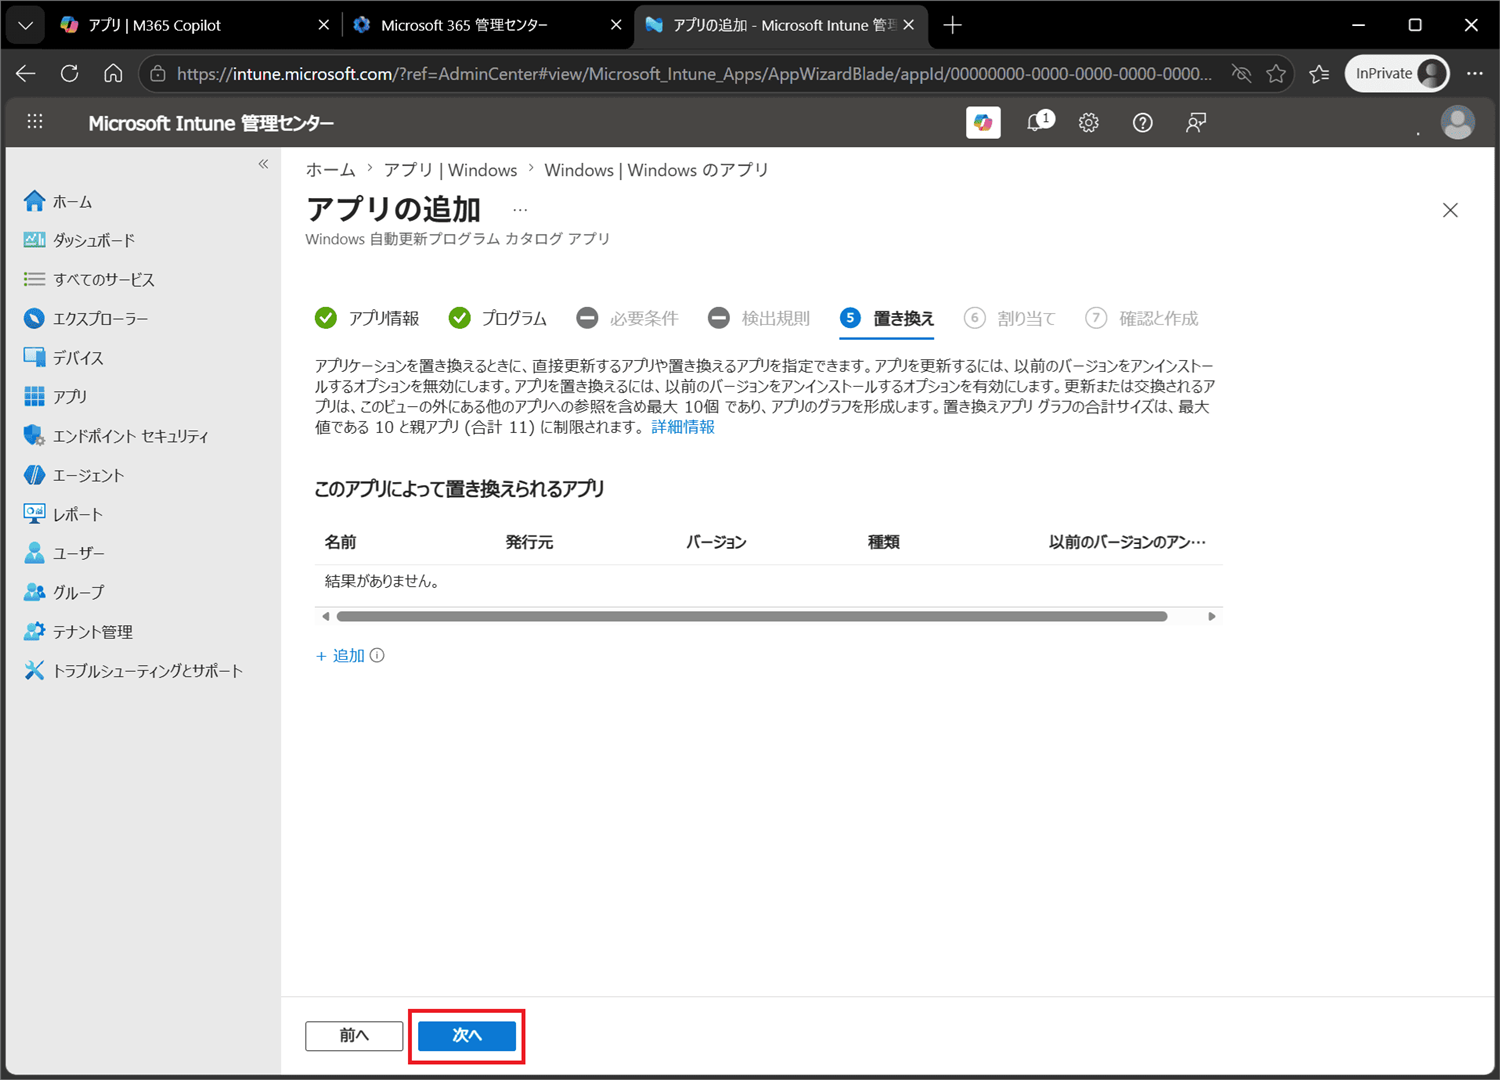Viewport: 1500px width, 1080px height.
Task: Click the browser home icon
Action: pyautogui.click(x=113, y=74)
